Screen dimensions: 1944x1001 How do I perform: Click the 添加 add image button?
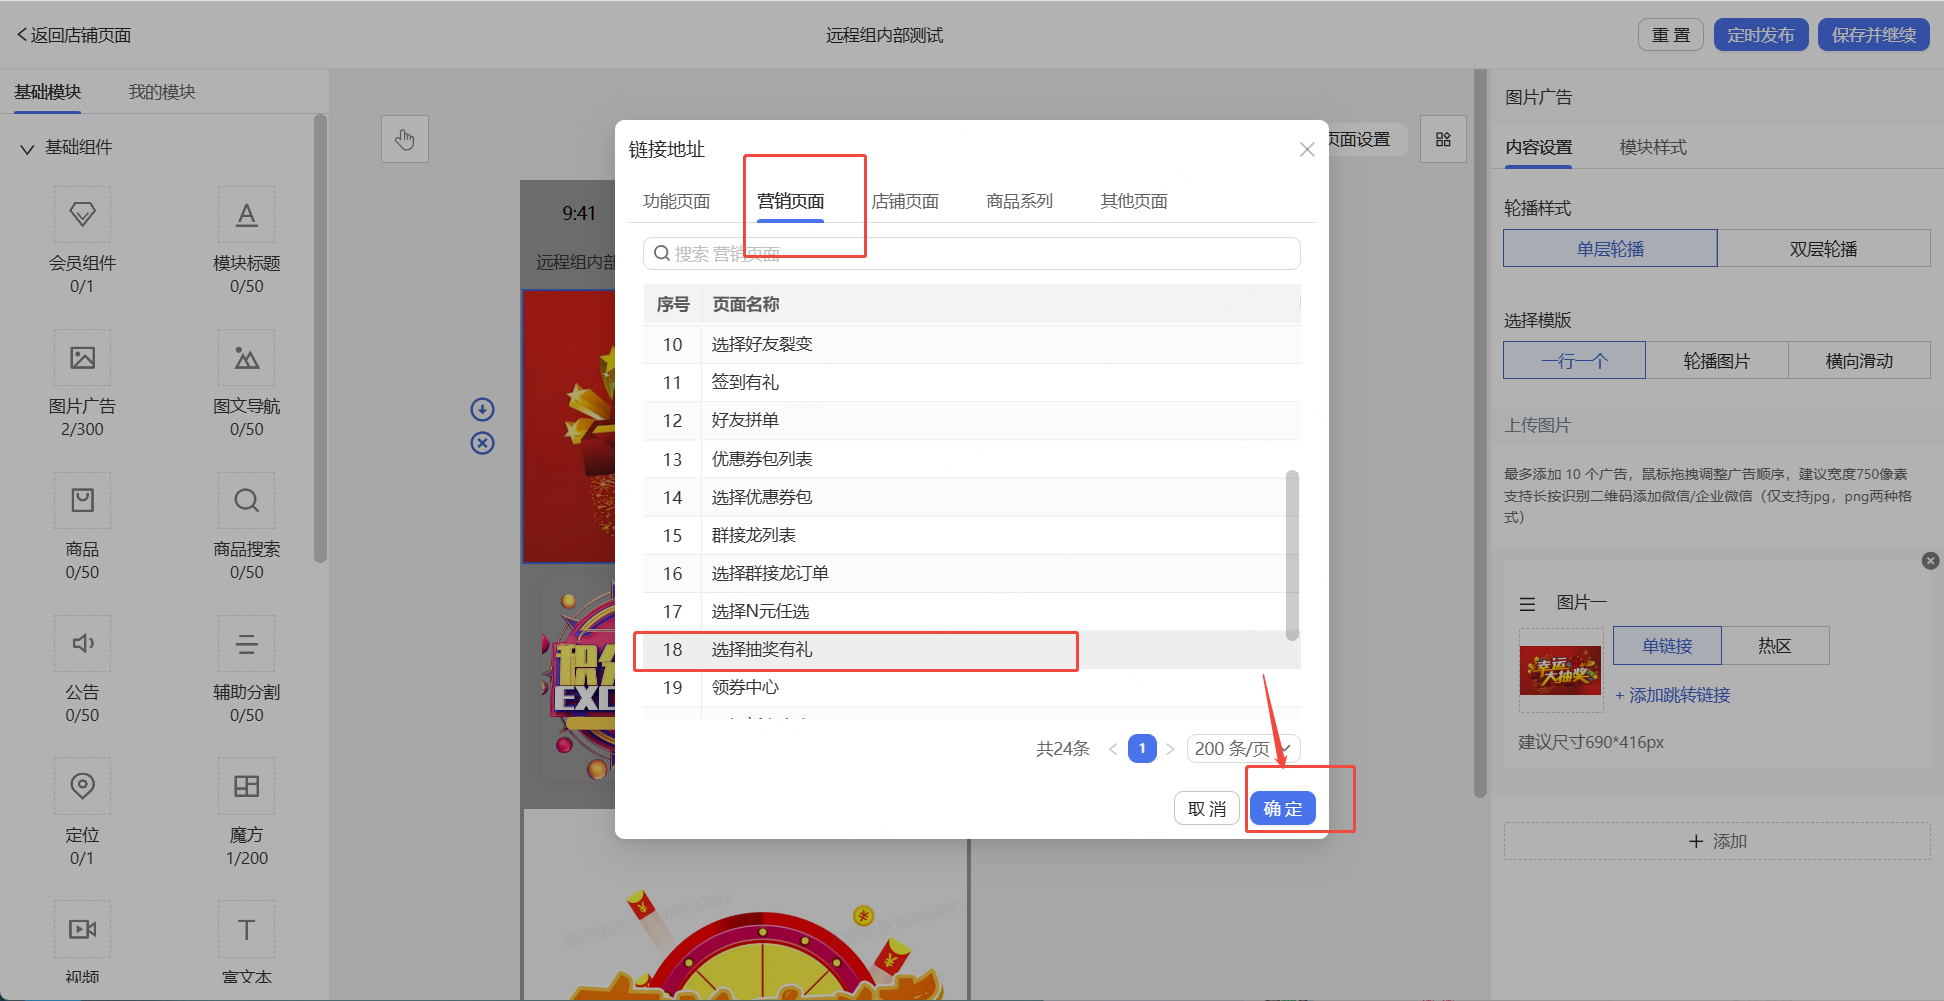pyautogui.click(x=1717, y=841)
